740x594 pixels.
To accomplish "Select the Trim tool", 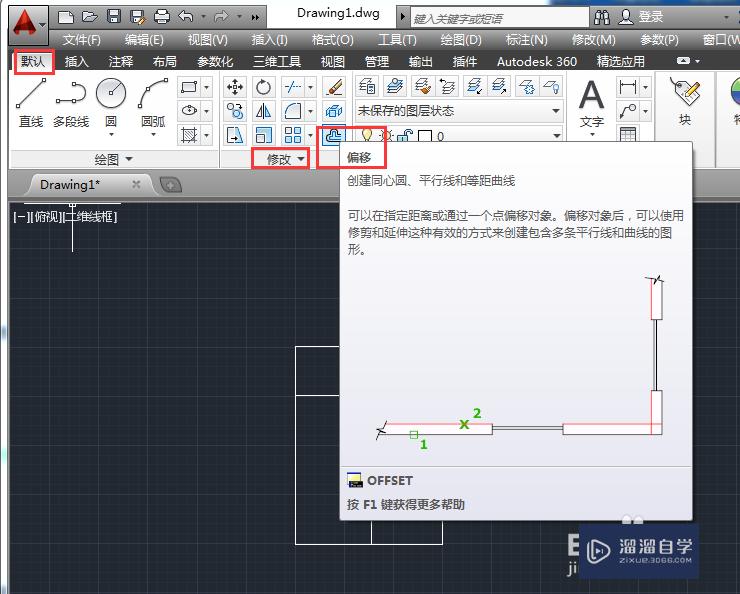I will (293, 87).
